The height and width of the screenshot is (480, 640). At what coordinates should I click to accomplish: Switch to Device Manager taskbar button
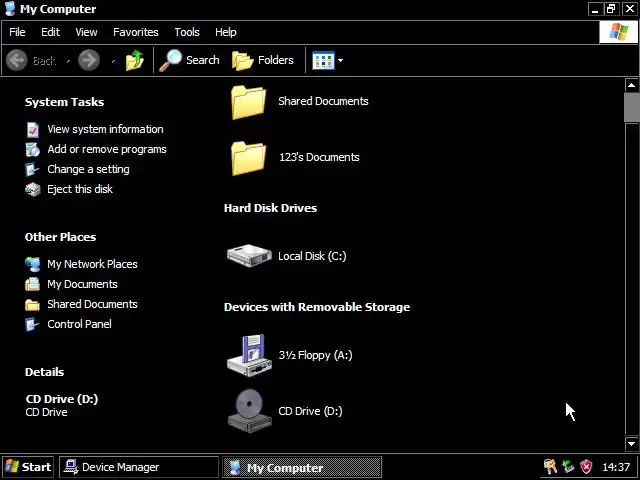tap(139, 467)
